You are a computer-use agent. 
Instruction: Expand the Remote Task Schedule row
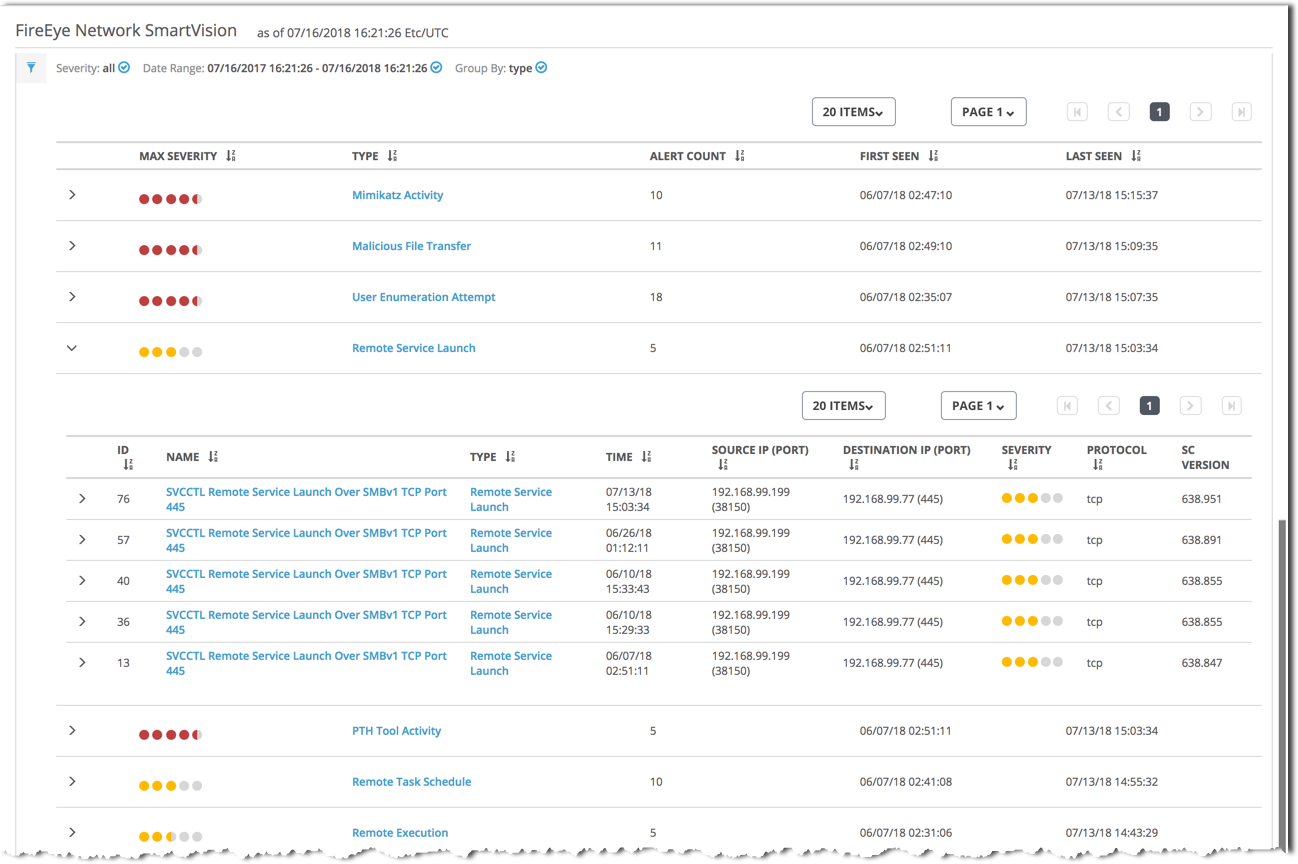tap(72, 782)
